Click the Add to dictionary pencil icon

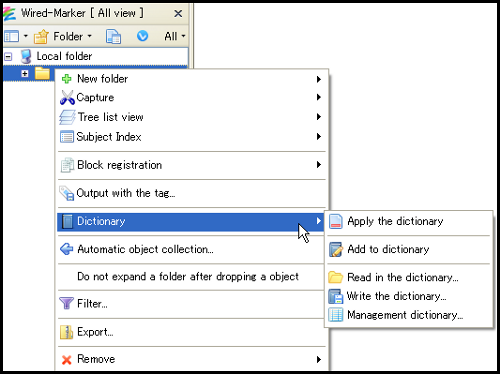pyautogui.click(x=336, y=250)
